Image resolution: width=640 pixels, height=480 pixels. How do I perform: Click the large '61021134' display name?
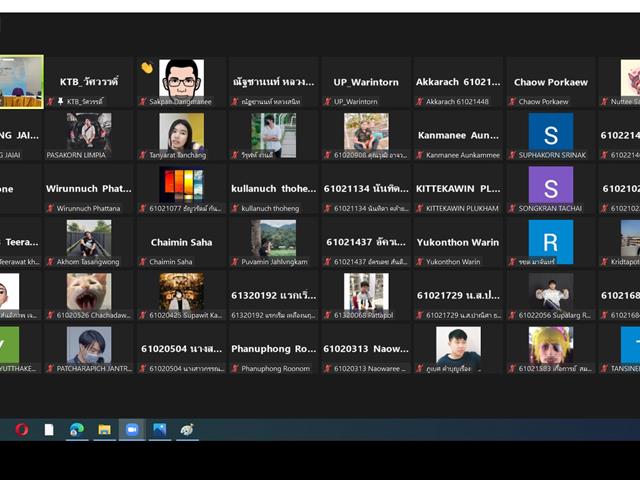pos(366,189)
